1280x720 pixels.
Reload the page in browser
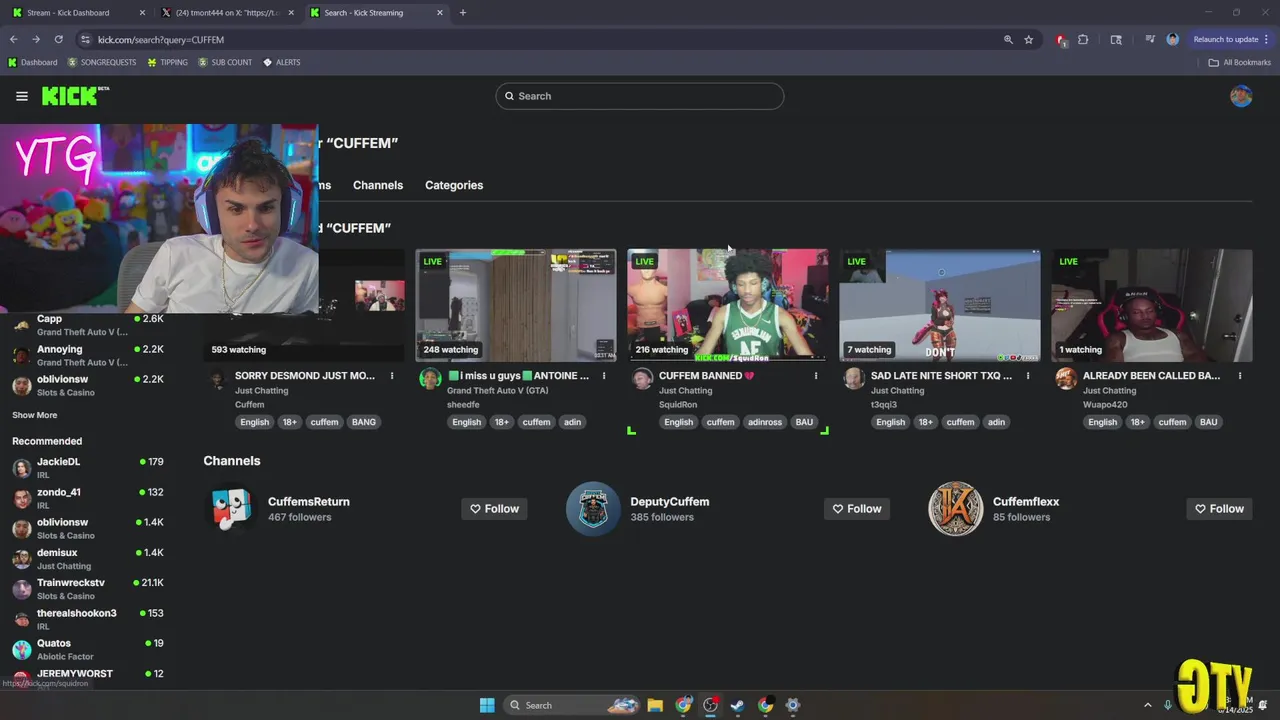tap(58, 40)
